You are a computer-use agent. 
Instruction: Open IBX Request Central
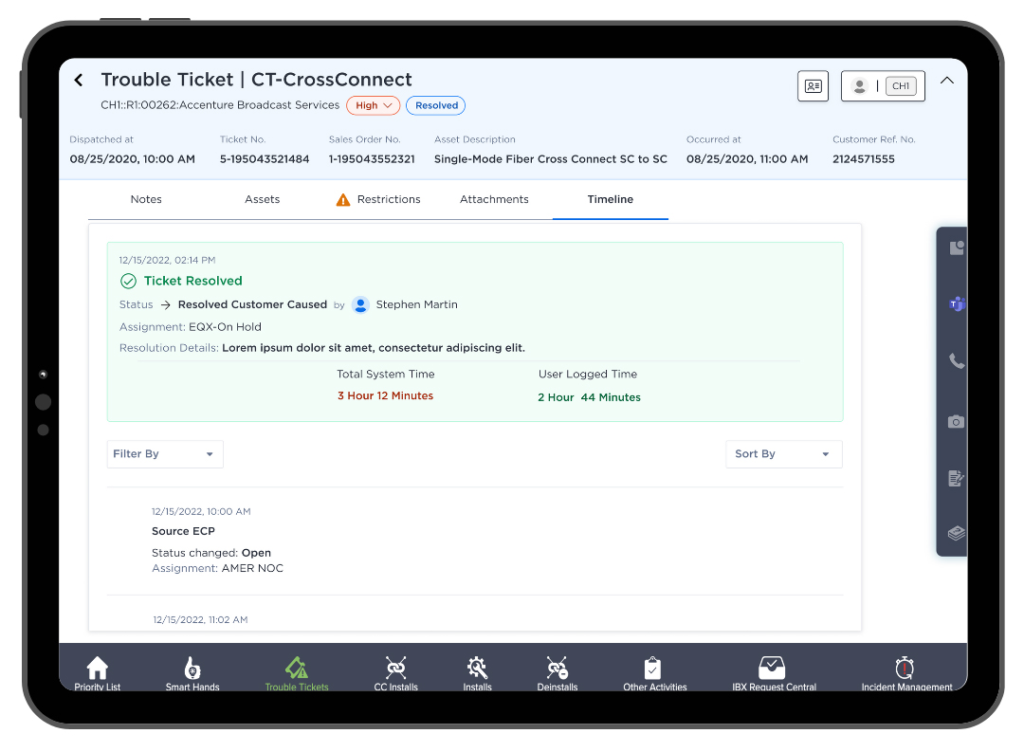[774, 673]
